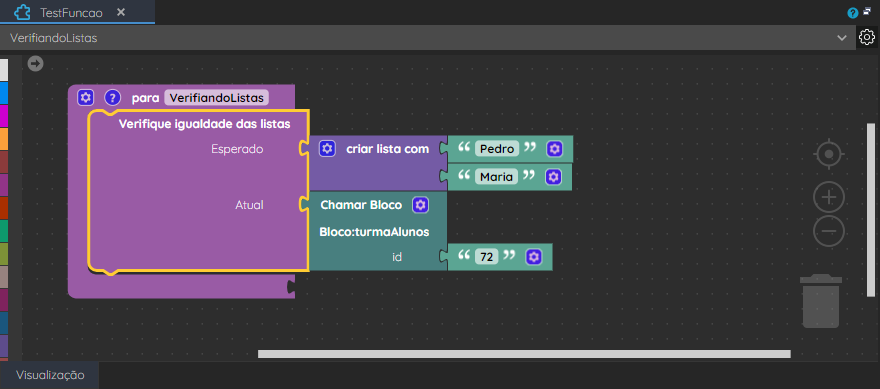Expand the VerifiandoListas header dropdown chevron

click(842, 38)
